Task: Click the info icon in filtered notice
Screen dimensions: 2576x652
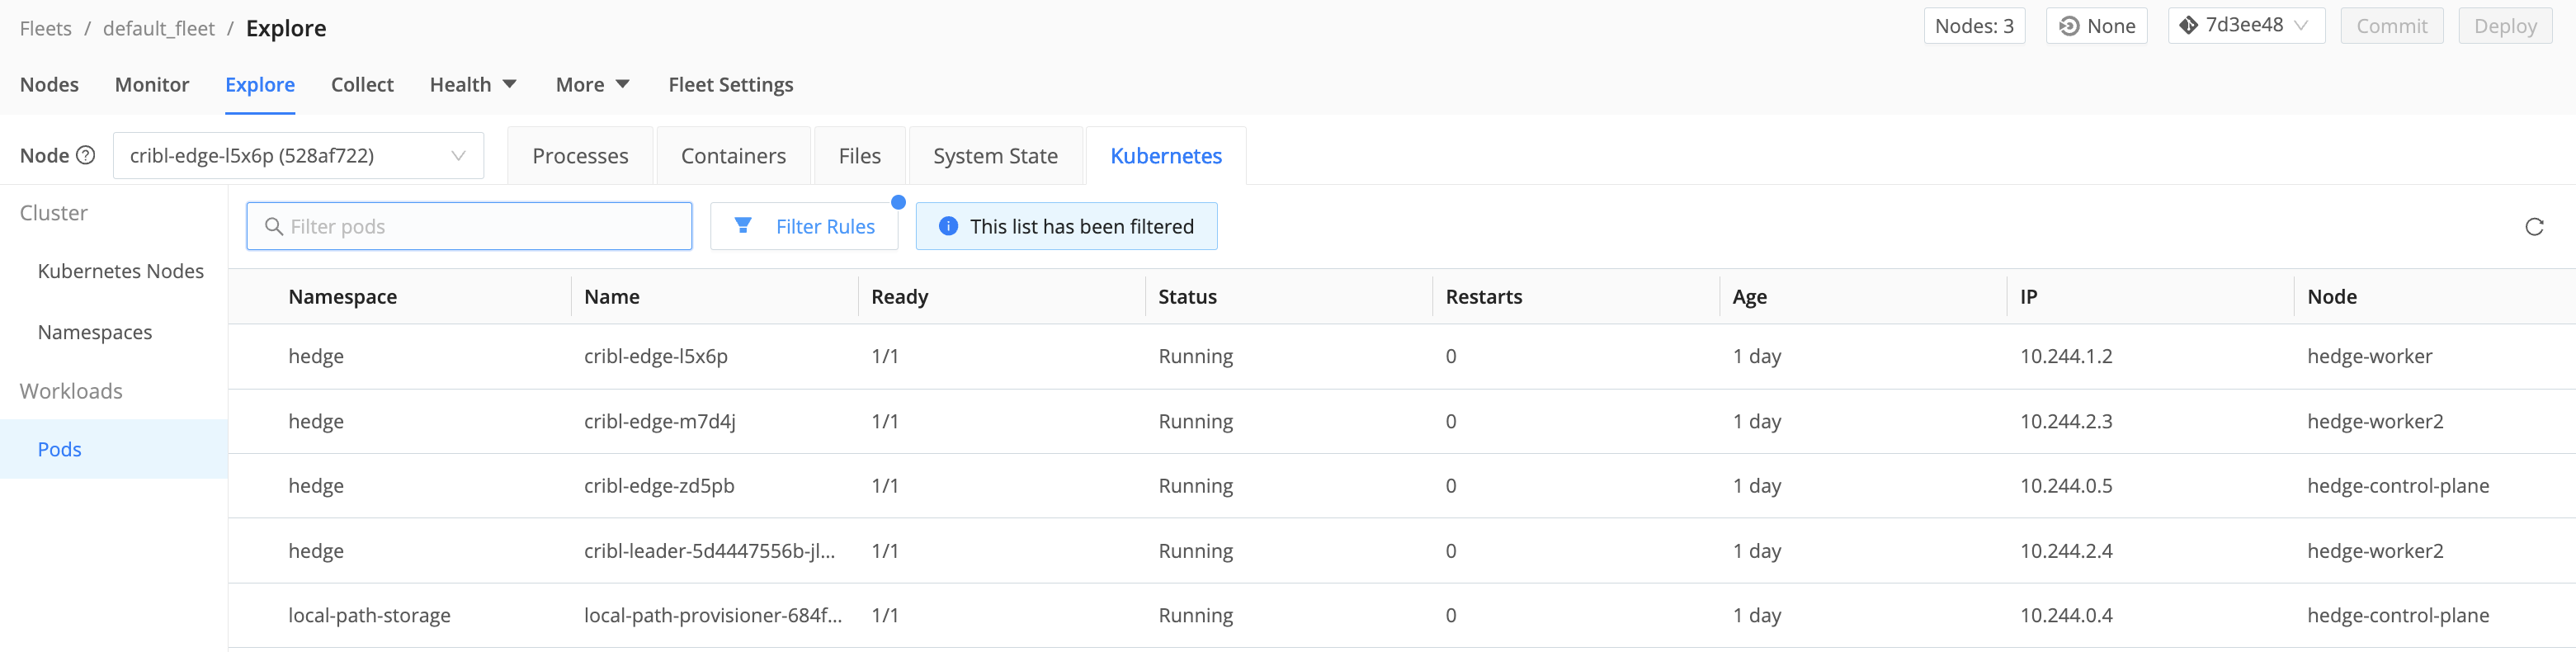Action: 948,226
